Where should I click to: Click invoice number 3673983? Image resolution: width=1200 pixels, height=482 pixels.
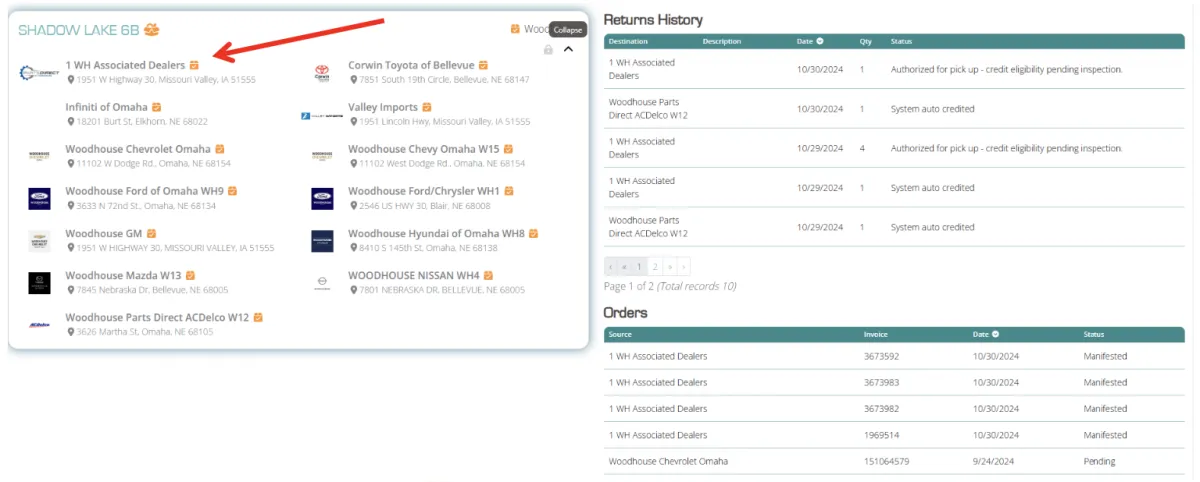click(x=882, y=382)
